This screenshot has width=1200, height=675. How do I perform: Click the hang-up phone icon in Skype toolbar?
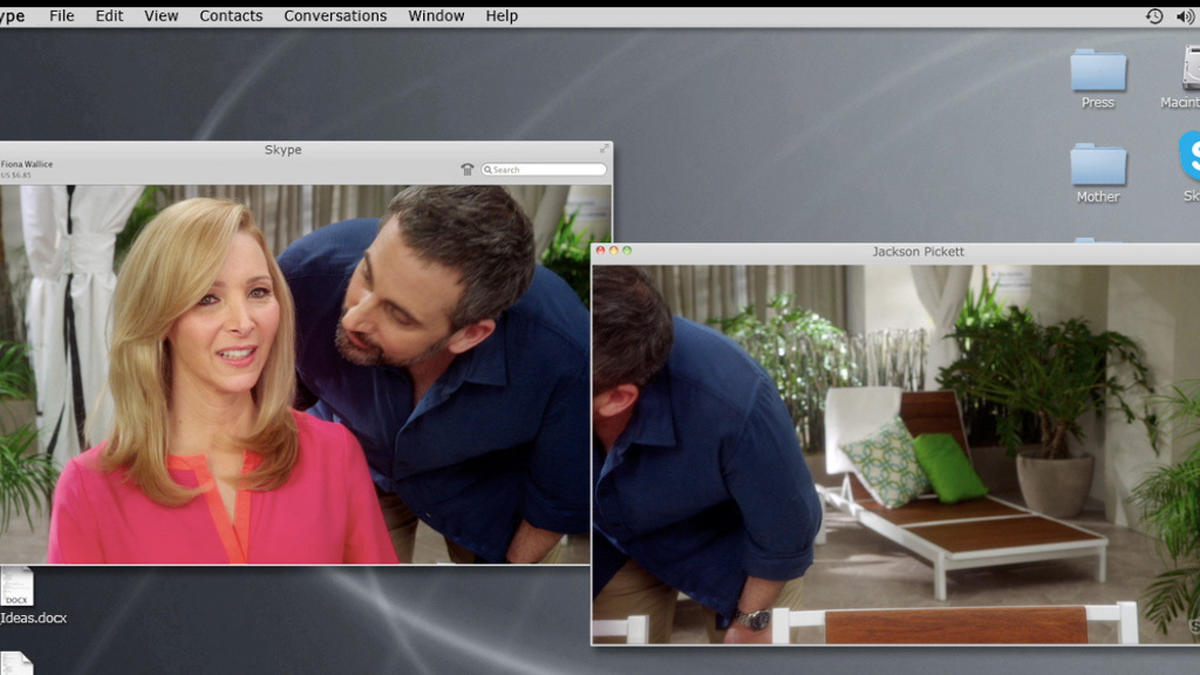tap(467, 170)
